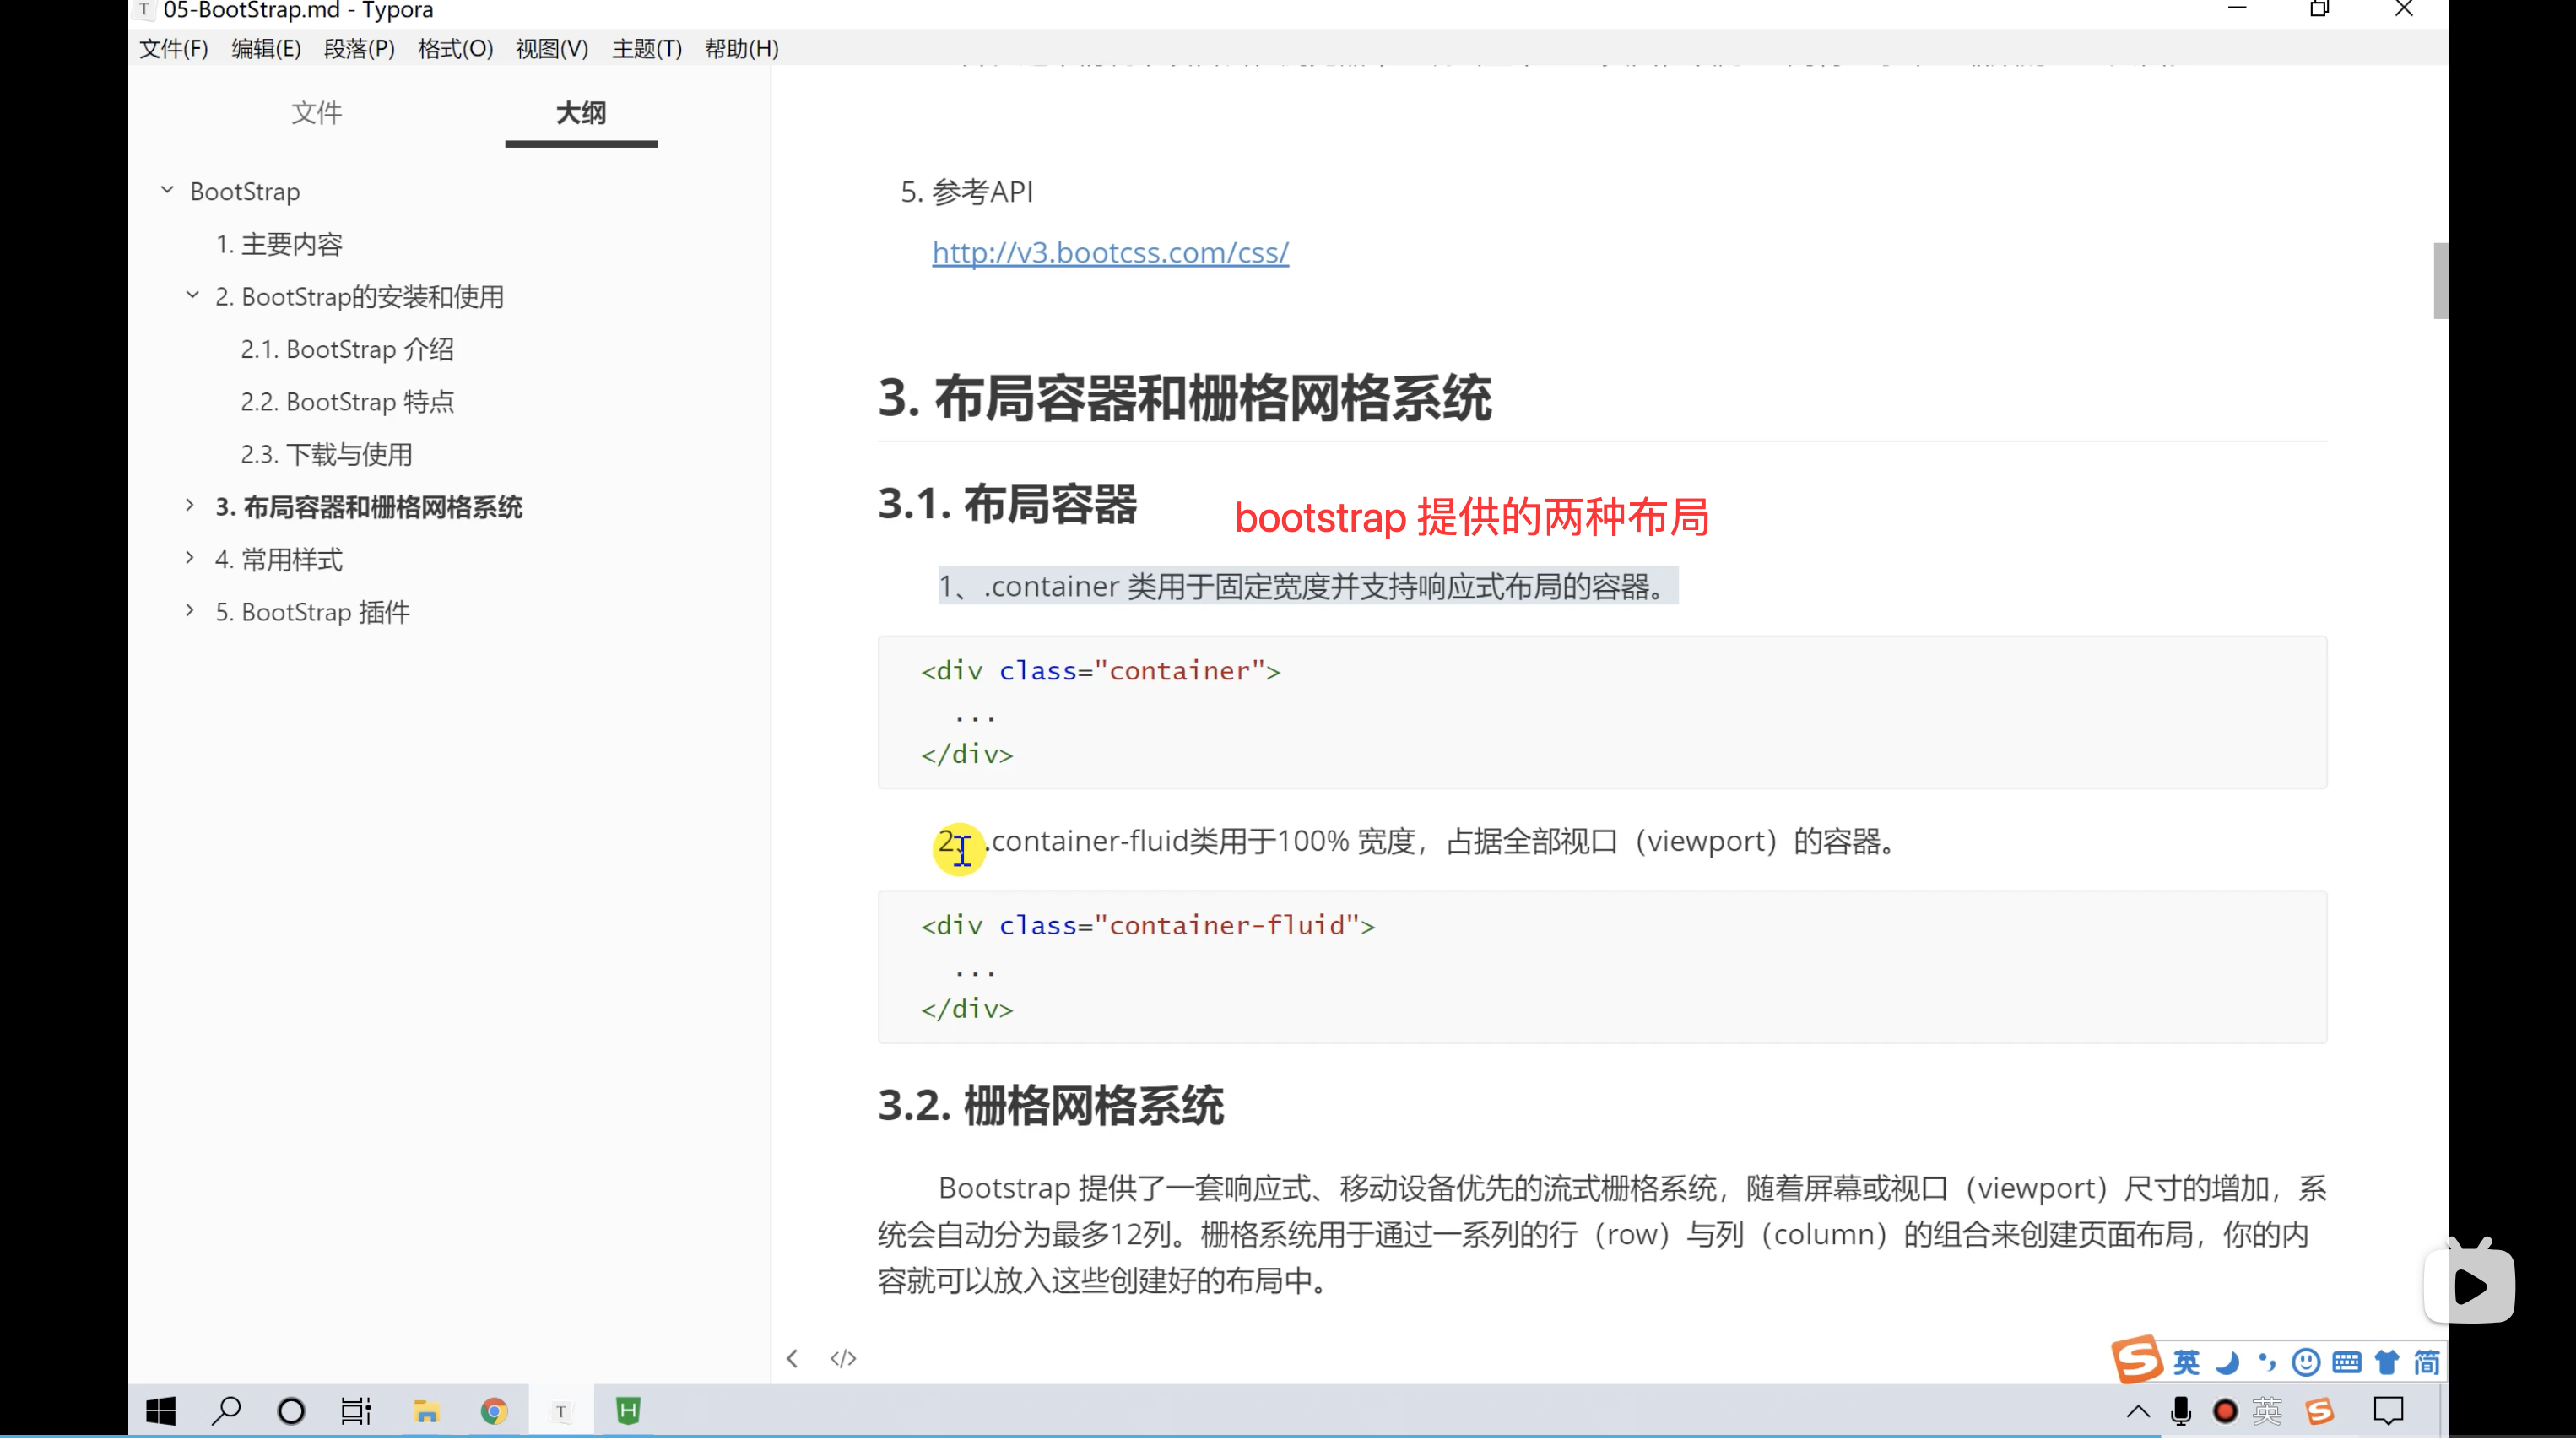Switch to the 文件 sidebar tab
The width and height of the screenshot is (2576, 1440).
tap(316, 113)
